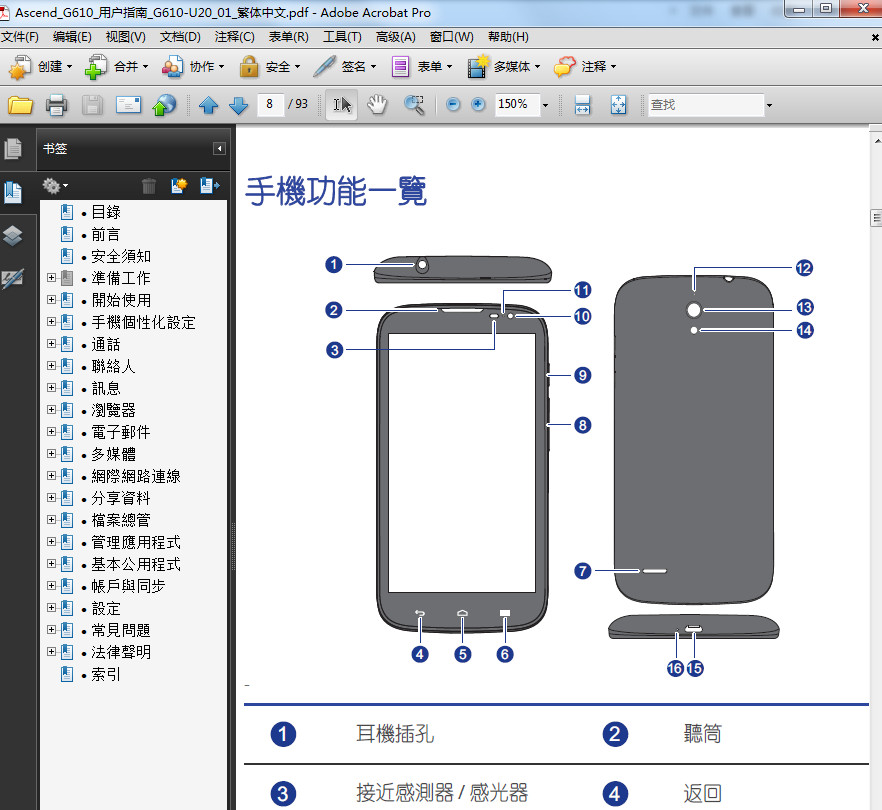
Task: Open the Layers panel icon
Action: coord(13,236)
